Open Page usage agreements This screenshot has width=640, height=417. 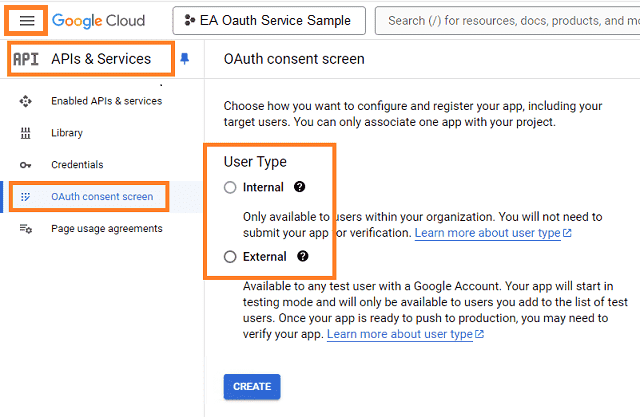107,228
